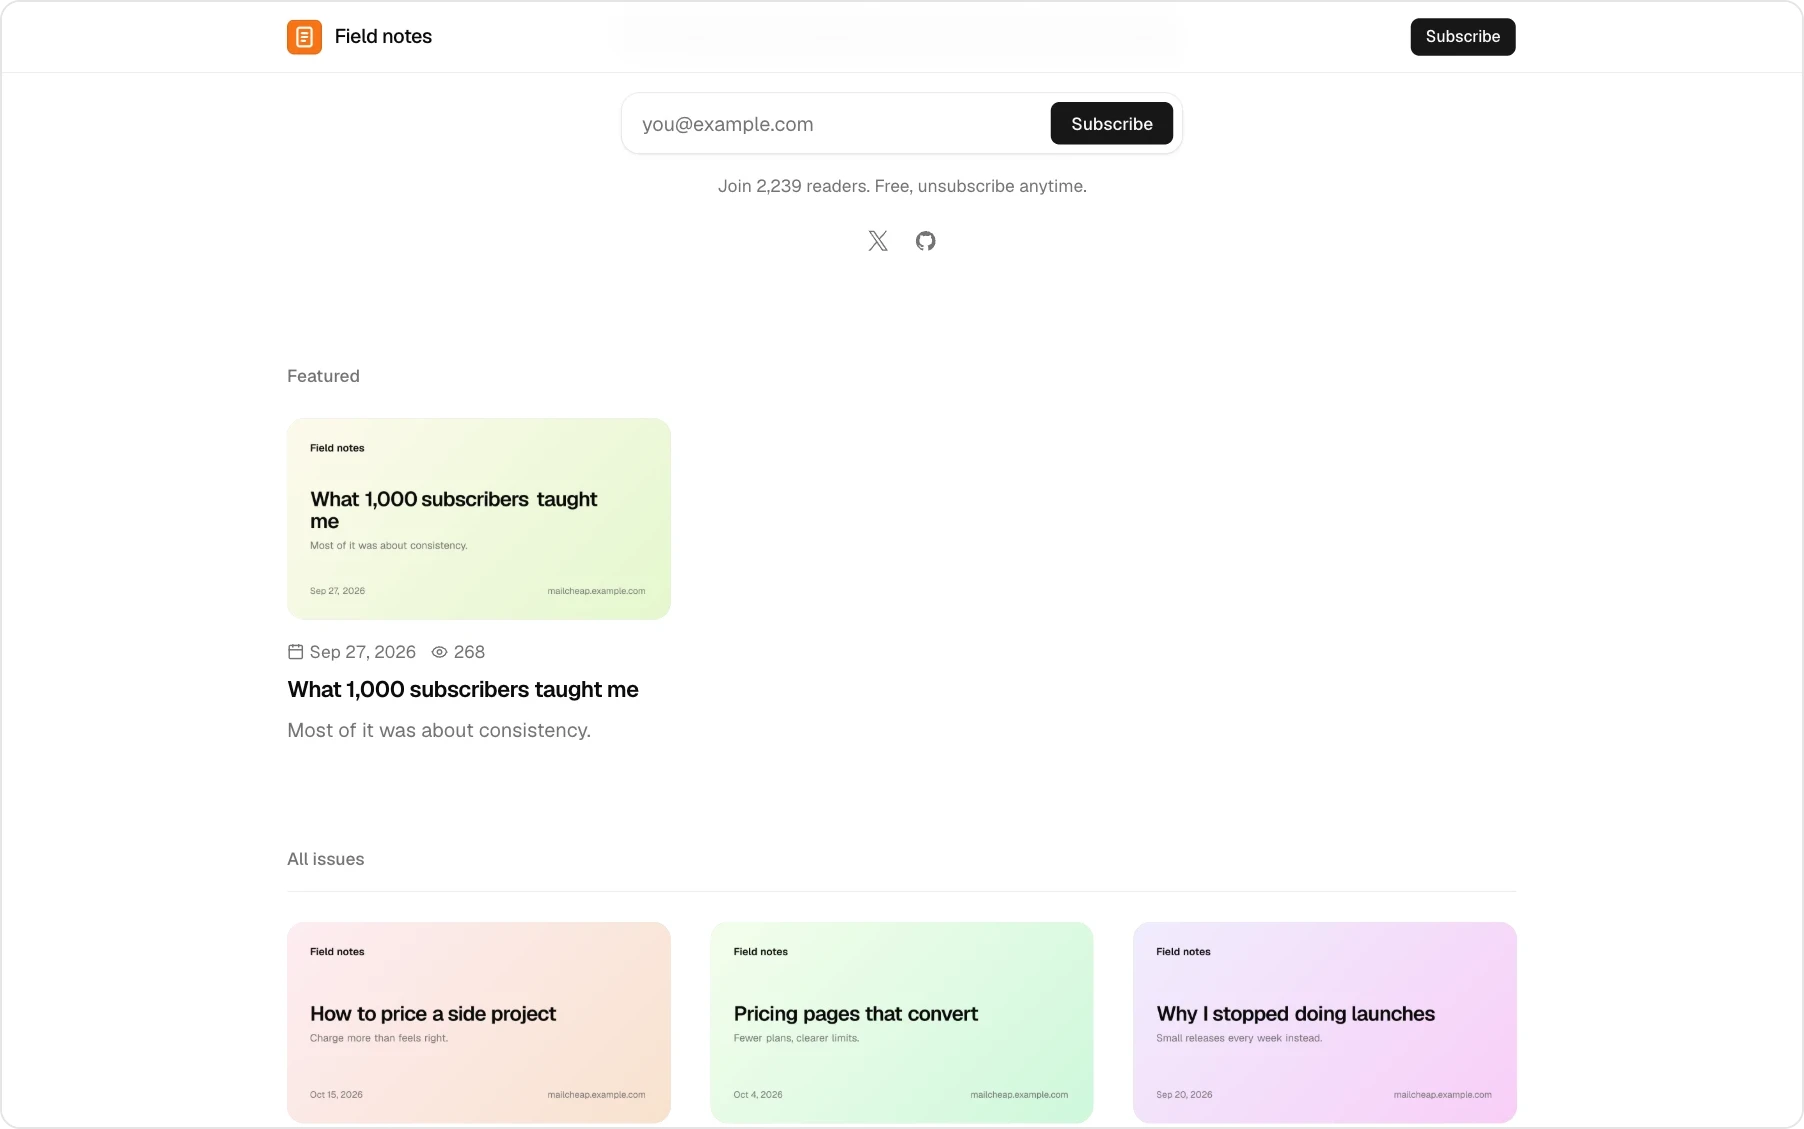Click the '268' view count
The image size is (1804, 1129).
(x=469, y=652)
